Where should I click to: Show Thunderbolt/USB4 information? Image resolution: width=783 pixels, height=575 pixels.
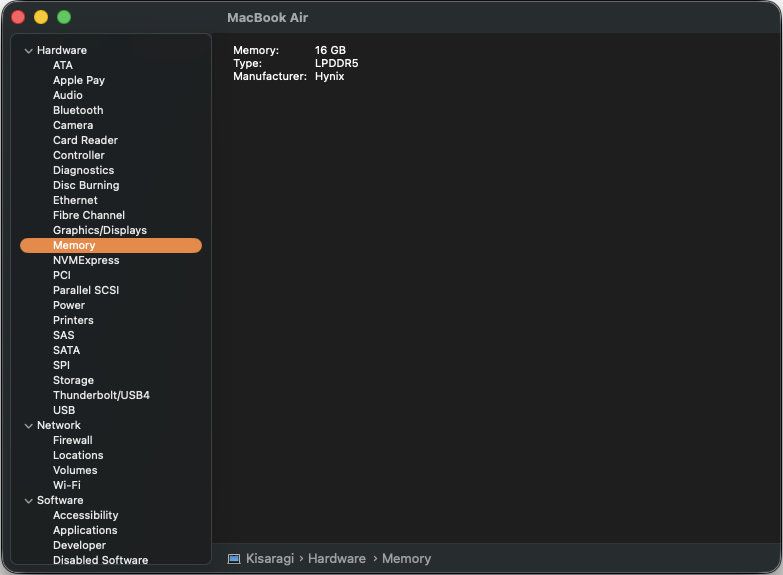click(x=101, y=395)
